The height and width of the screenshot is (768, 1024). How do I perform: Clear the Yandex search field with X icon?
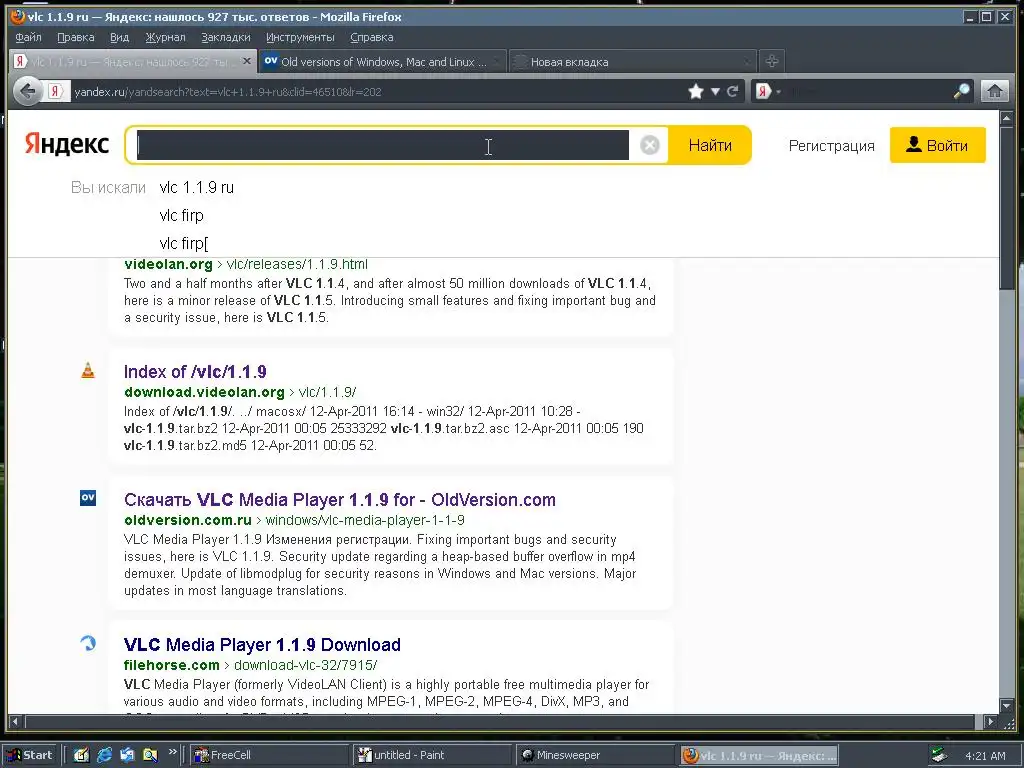(650, 145)
